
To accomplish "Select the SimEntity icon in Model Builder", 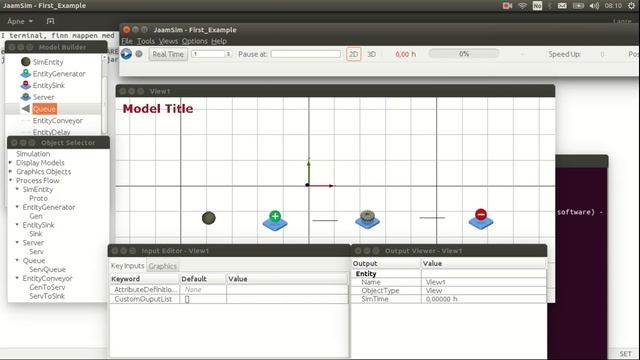I will (26, 62).
